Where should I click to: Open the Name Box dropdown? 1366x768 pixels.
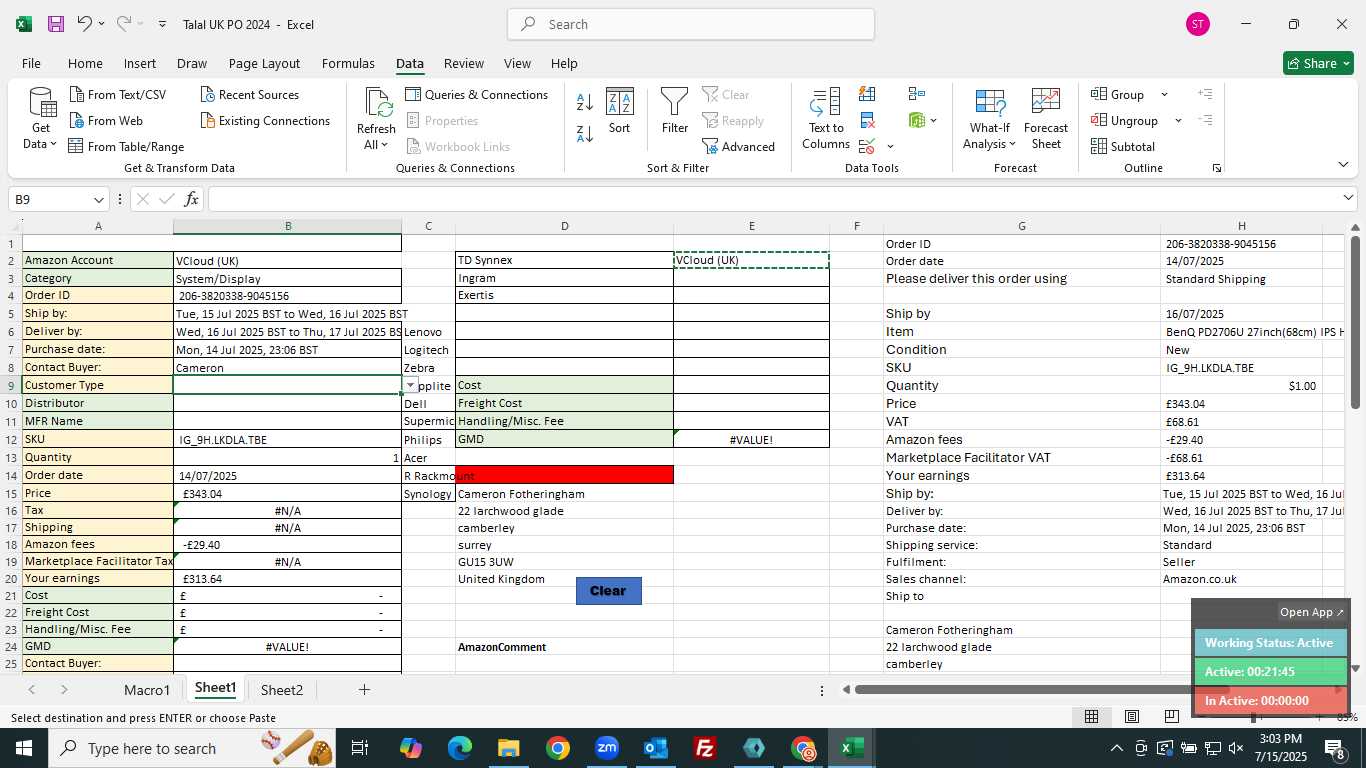click(98, 199)
